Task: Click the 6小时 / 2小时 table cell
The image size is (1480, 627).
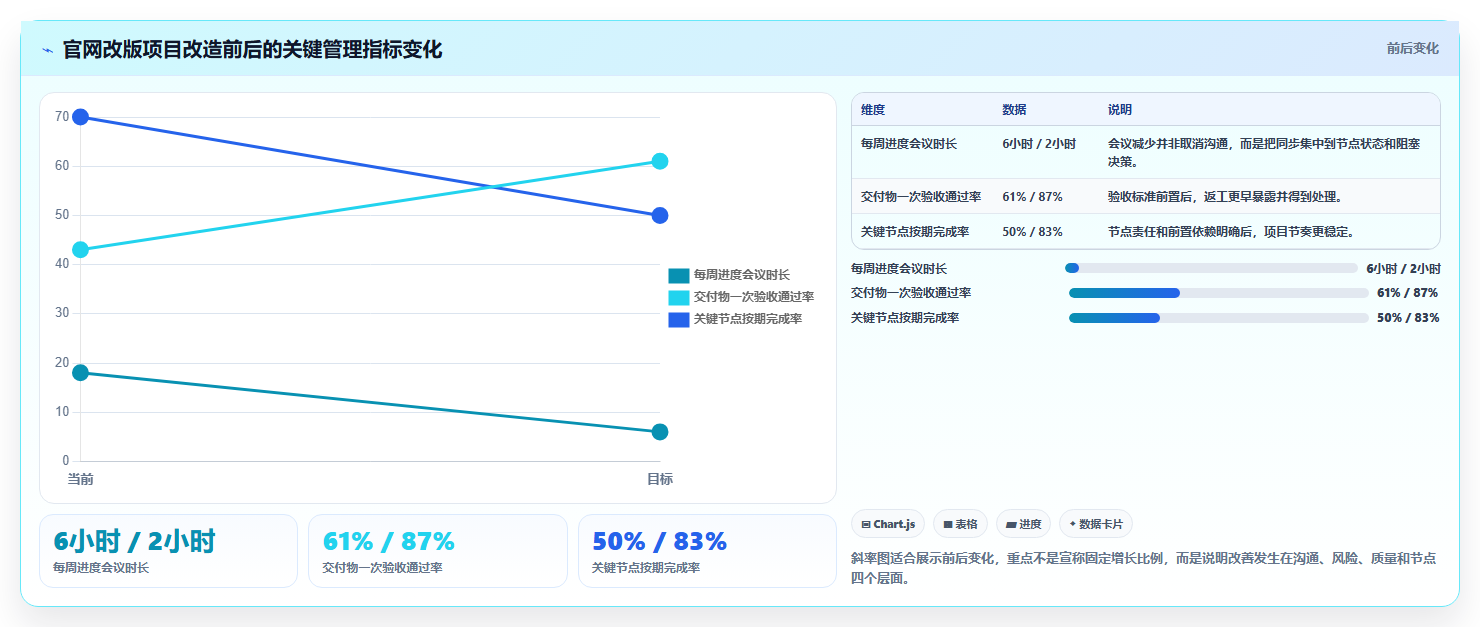Action: pyautogui.click(x=1039, y=144)
